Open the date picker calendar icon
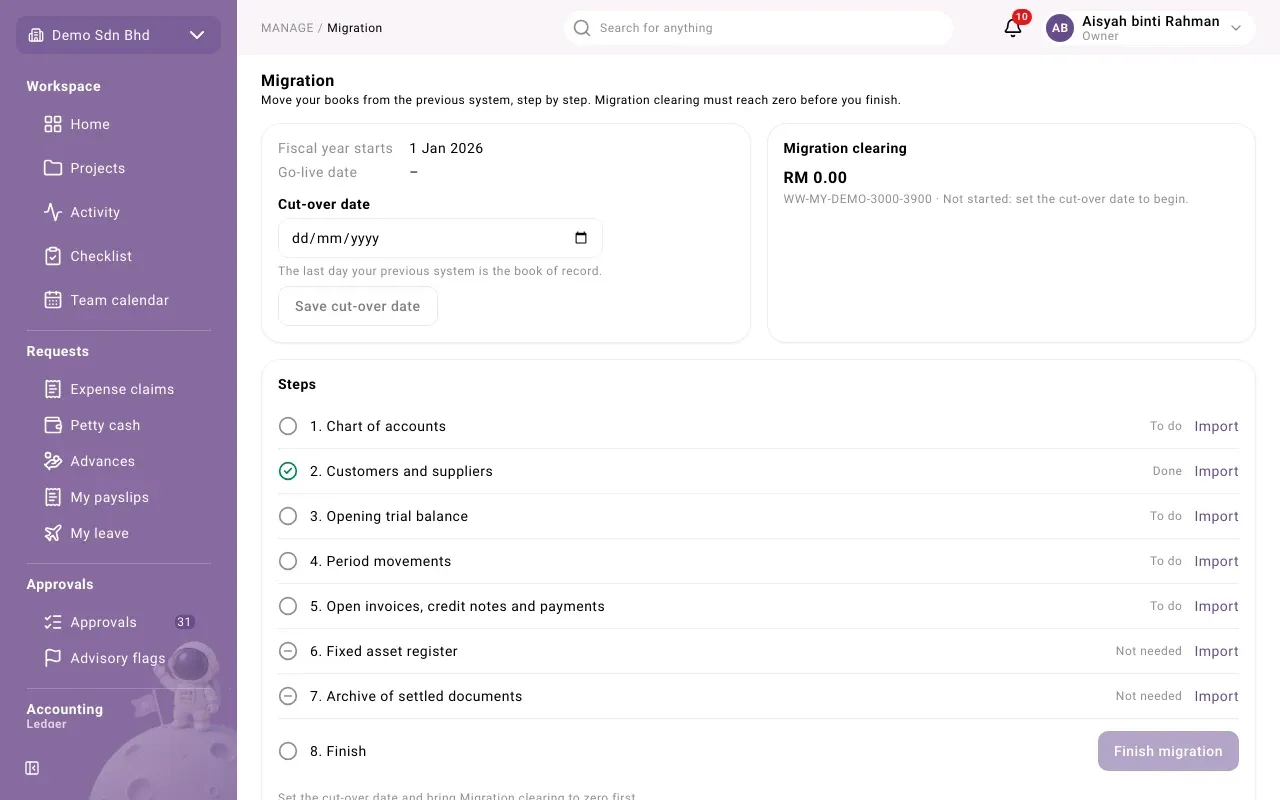 tap(581, 238)
